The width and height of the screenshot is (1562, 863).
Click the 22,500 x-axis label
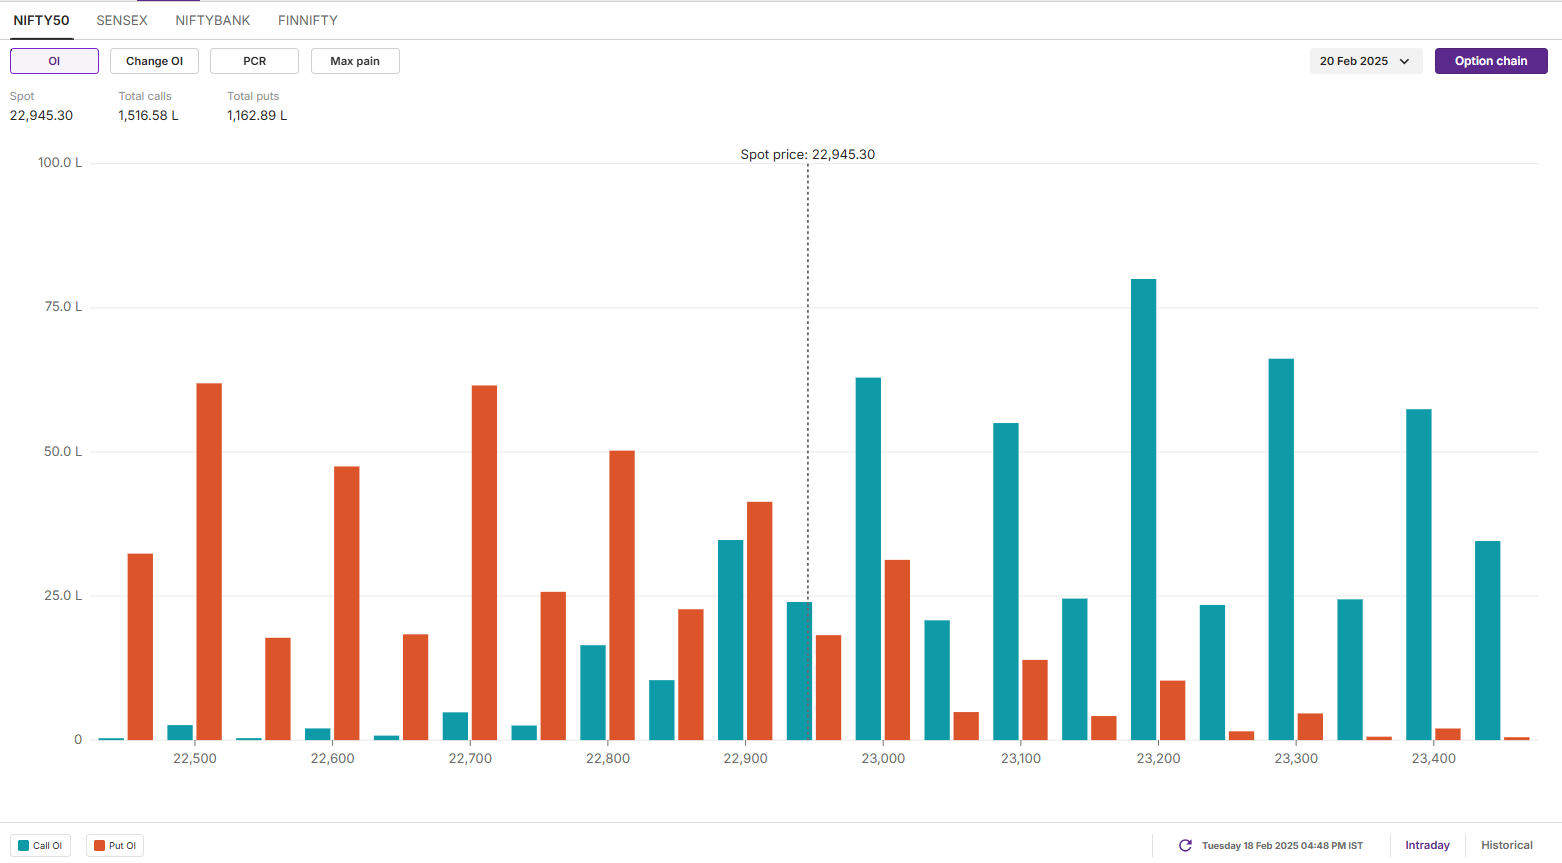coord(195,758)
